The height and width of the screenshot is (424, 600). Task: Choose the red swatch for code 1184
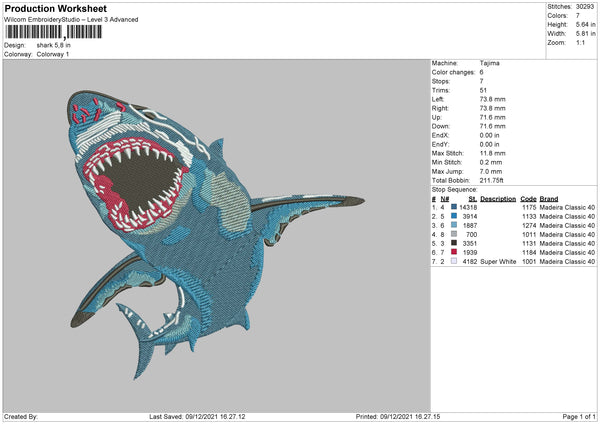tap(453, 251)
